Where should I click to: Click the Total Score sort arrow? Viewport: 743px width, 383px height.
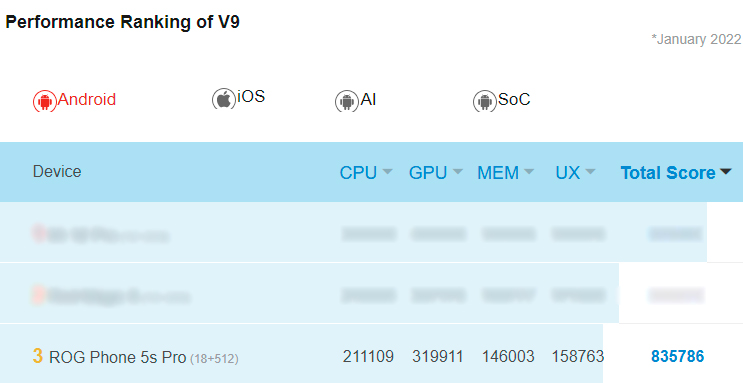click(x=725, y=172)
